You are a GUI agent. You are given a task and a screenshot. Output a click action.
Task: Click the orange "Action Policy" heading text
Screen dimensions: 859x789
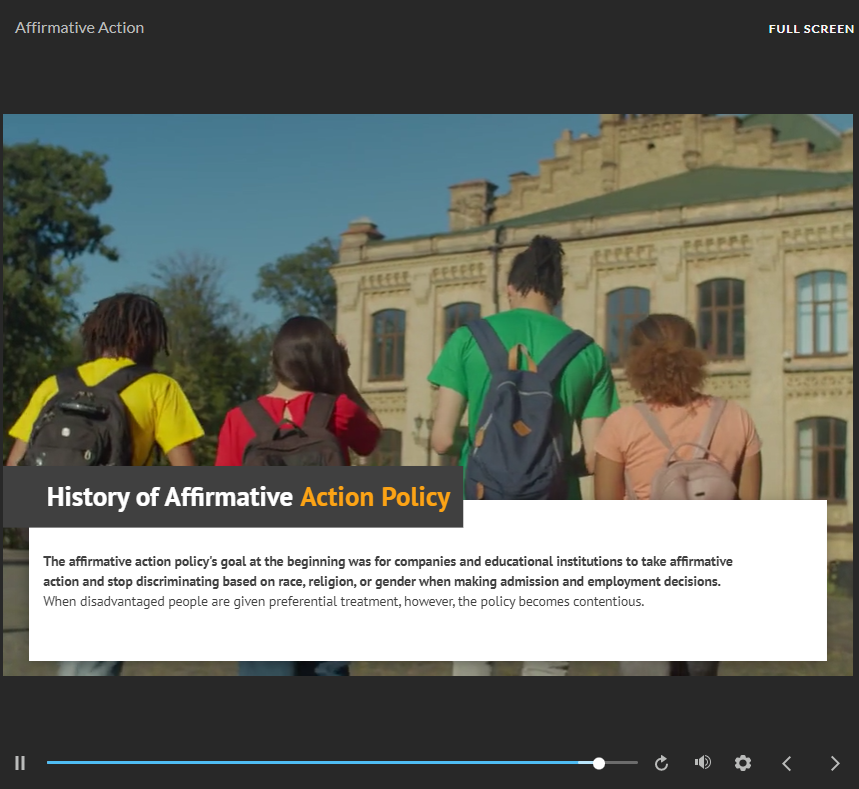click(375, 497)
